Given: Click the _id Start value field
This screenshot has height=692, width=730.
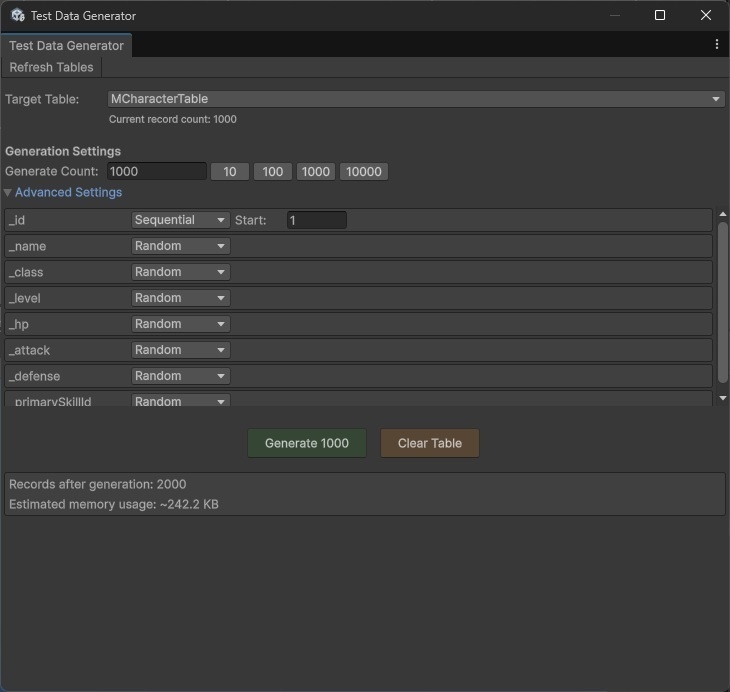Looking at the screenshot, I should tap(317, 220).
